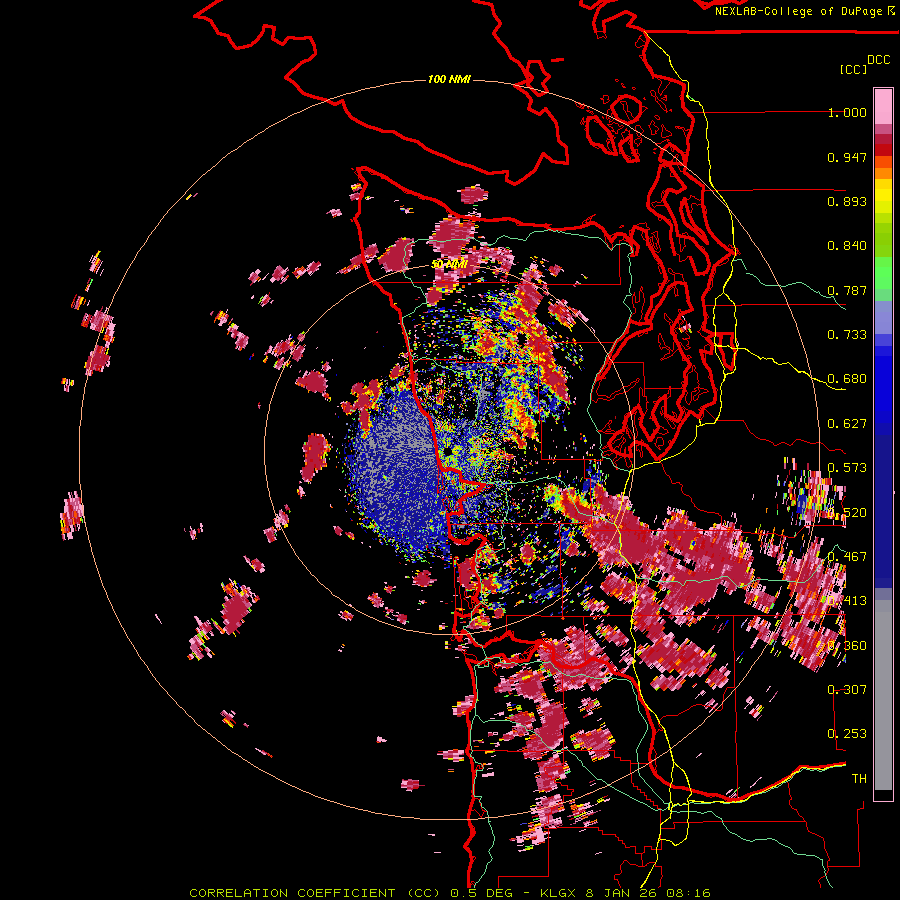This screenshot has width=900, height=900.
Task: Click the 0.627 legend value
Action: [x=847, y=424]
